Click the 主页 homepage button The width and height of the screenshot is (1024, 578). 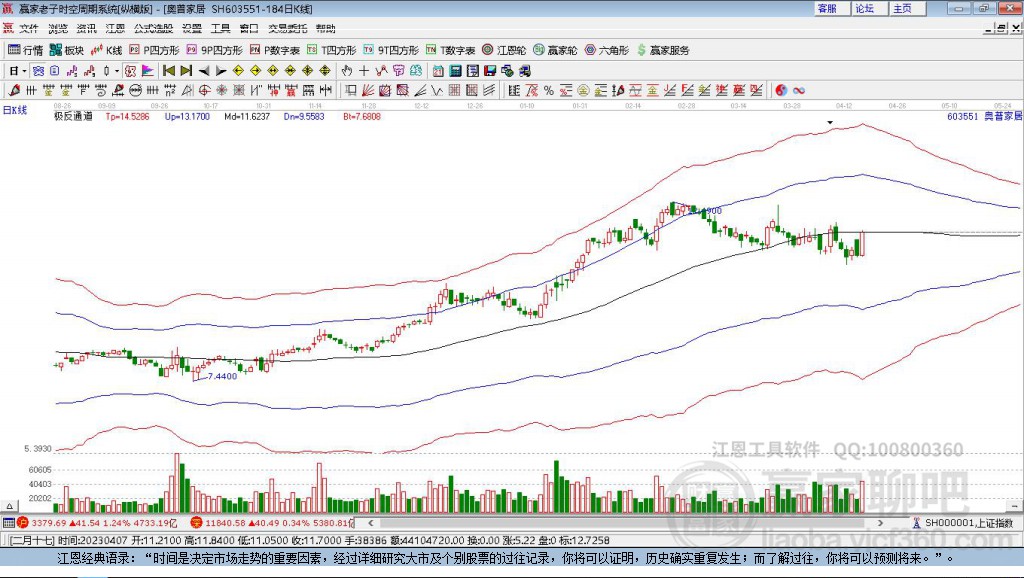pyautogui.click(x=907, y=8)
